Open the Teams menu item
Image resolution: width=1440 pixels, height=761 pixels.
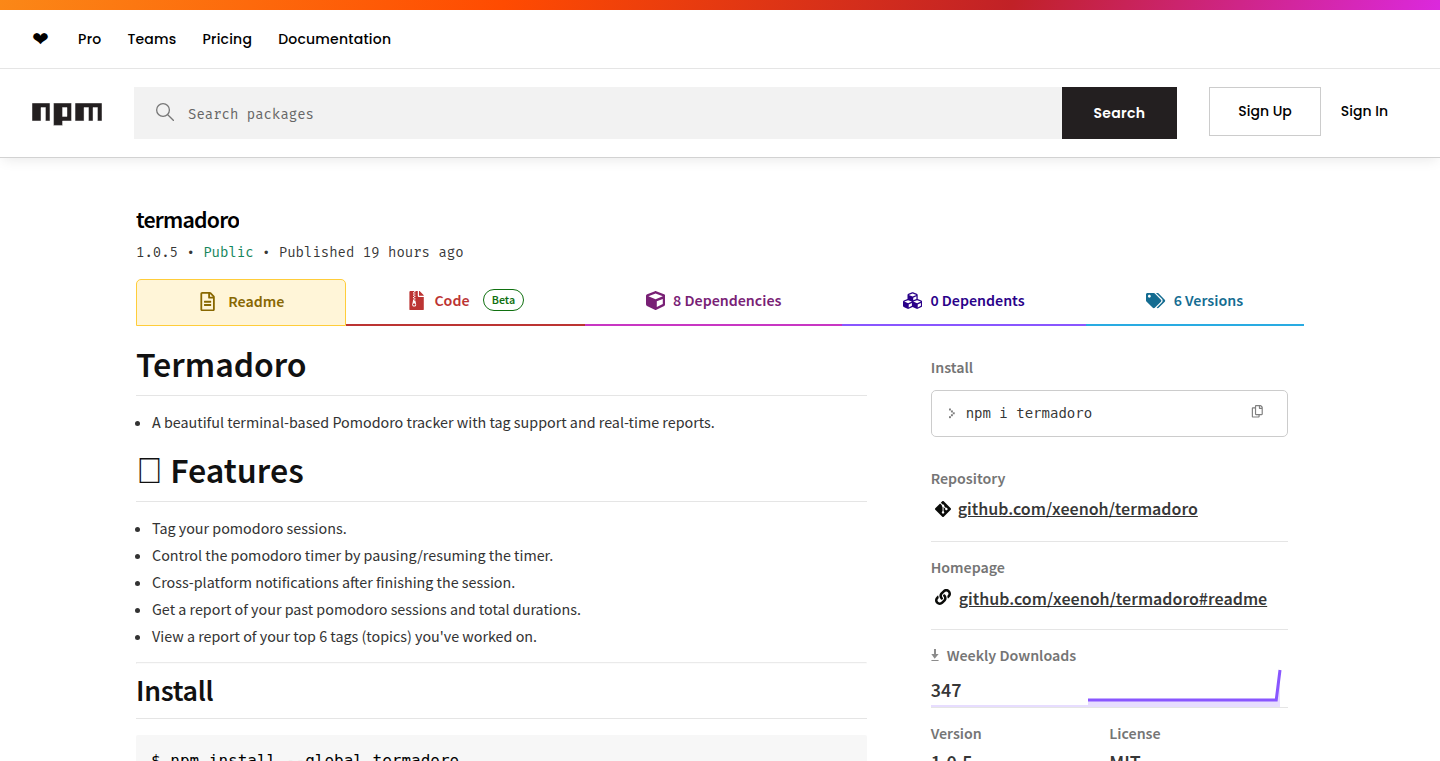point(152,39)
